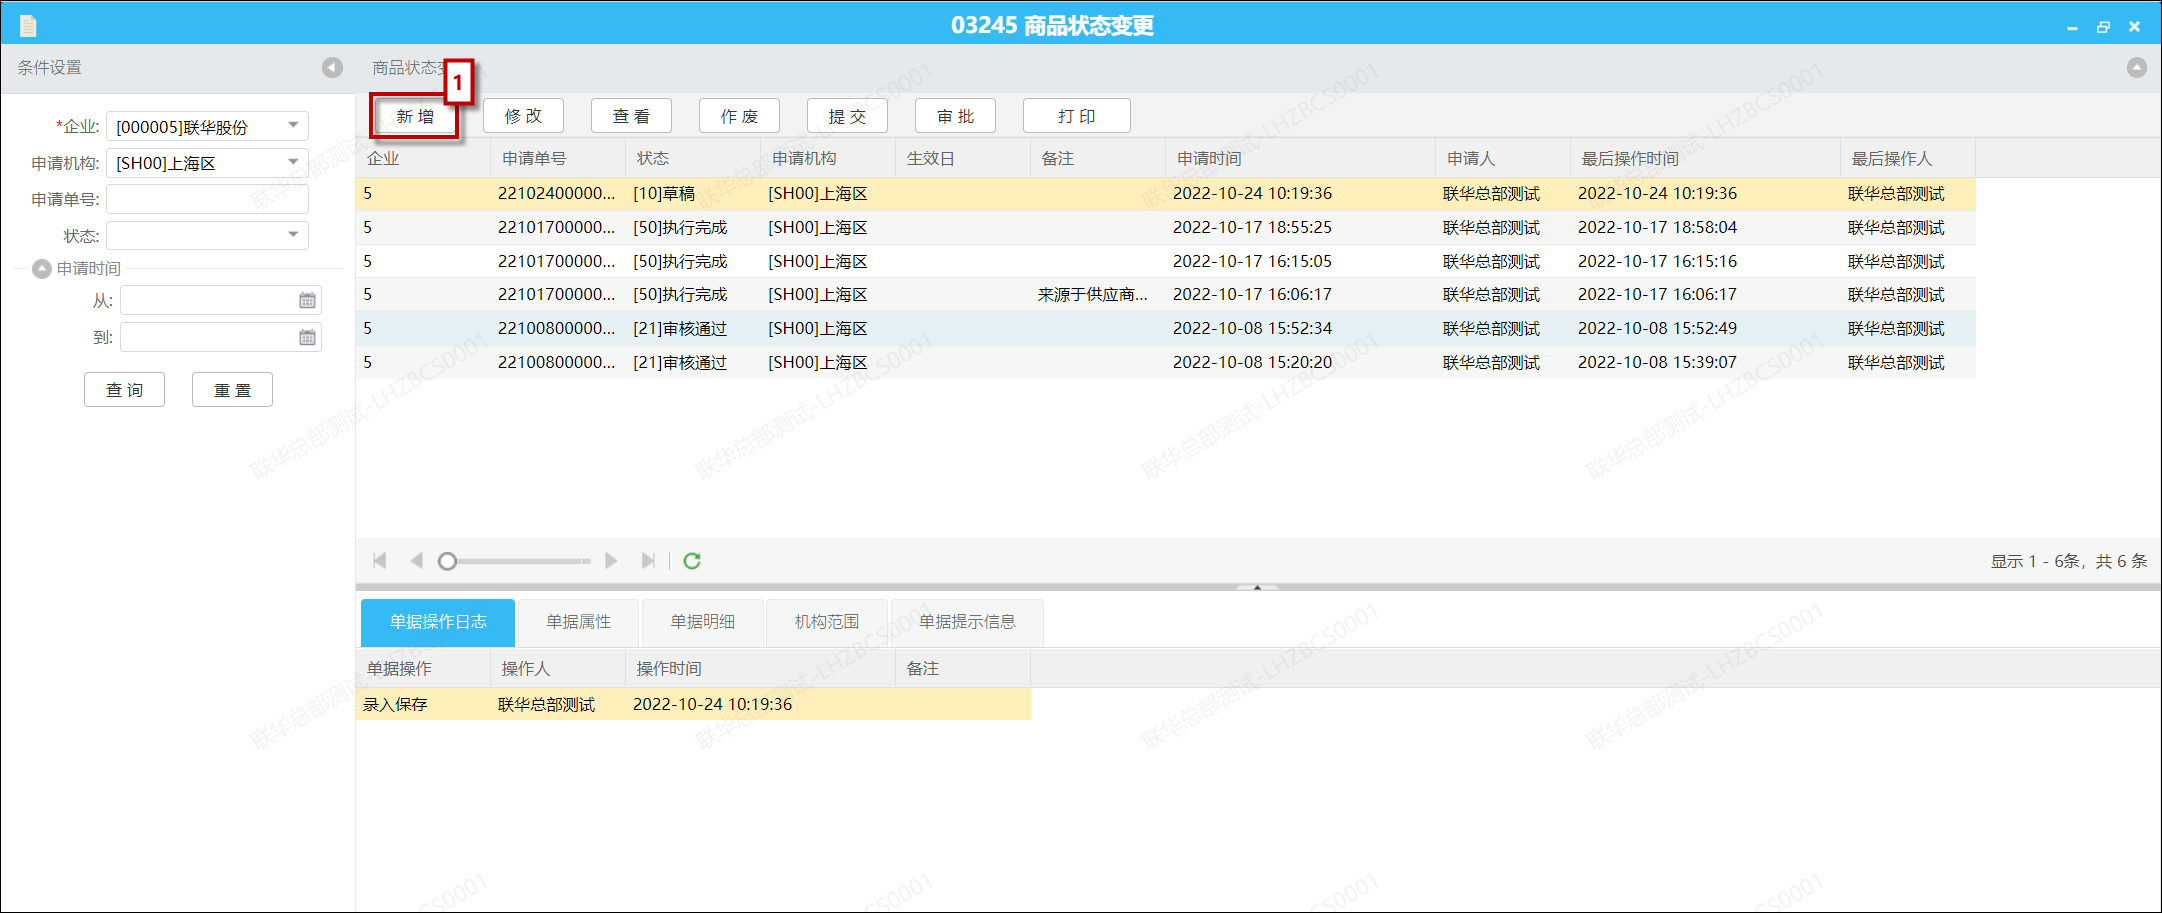Sort by 状态 column header
2162x913 pixels.
click(x=693, y=158)
